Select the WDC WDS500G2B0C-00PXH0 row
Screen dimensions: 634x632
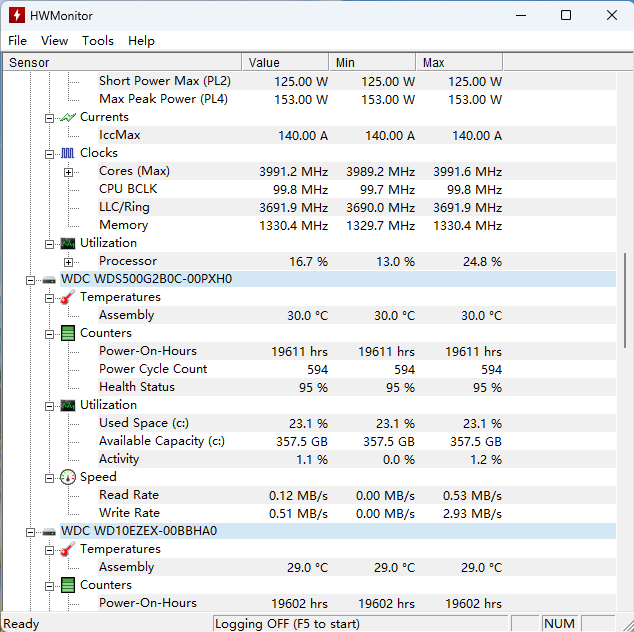tap(338, 279)
